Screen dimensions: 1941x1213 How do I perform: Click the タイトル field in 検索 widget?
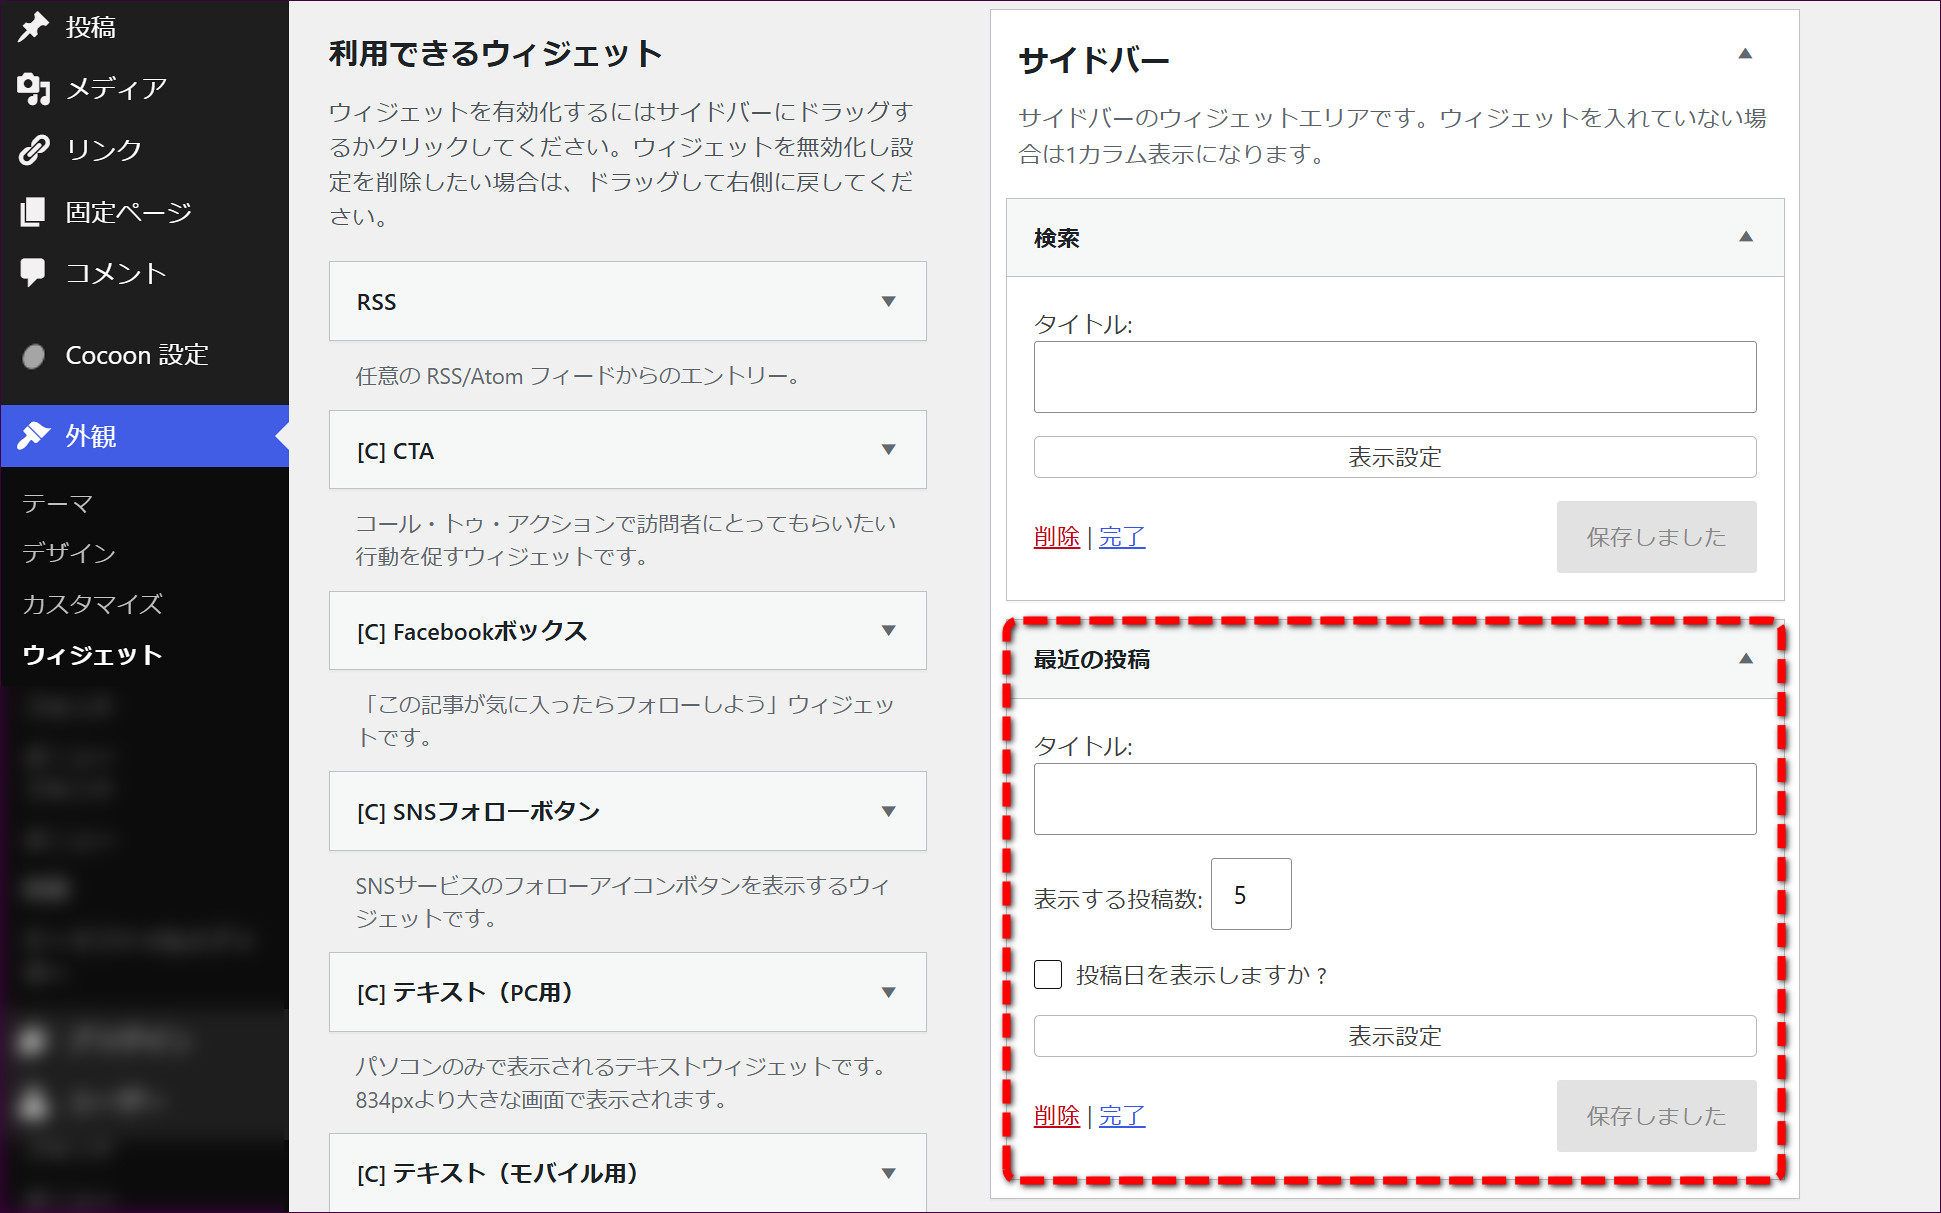pyautogui.click(x=1395, y=377)
